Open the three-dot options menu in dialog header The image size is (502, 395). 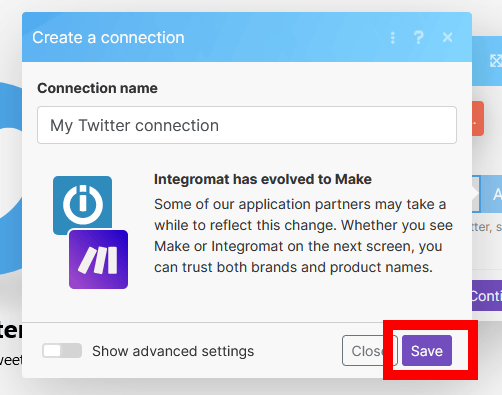(x=393, y=38)
